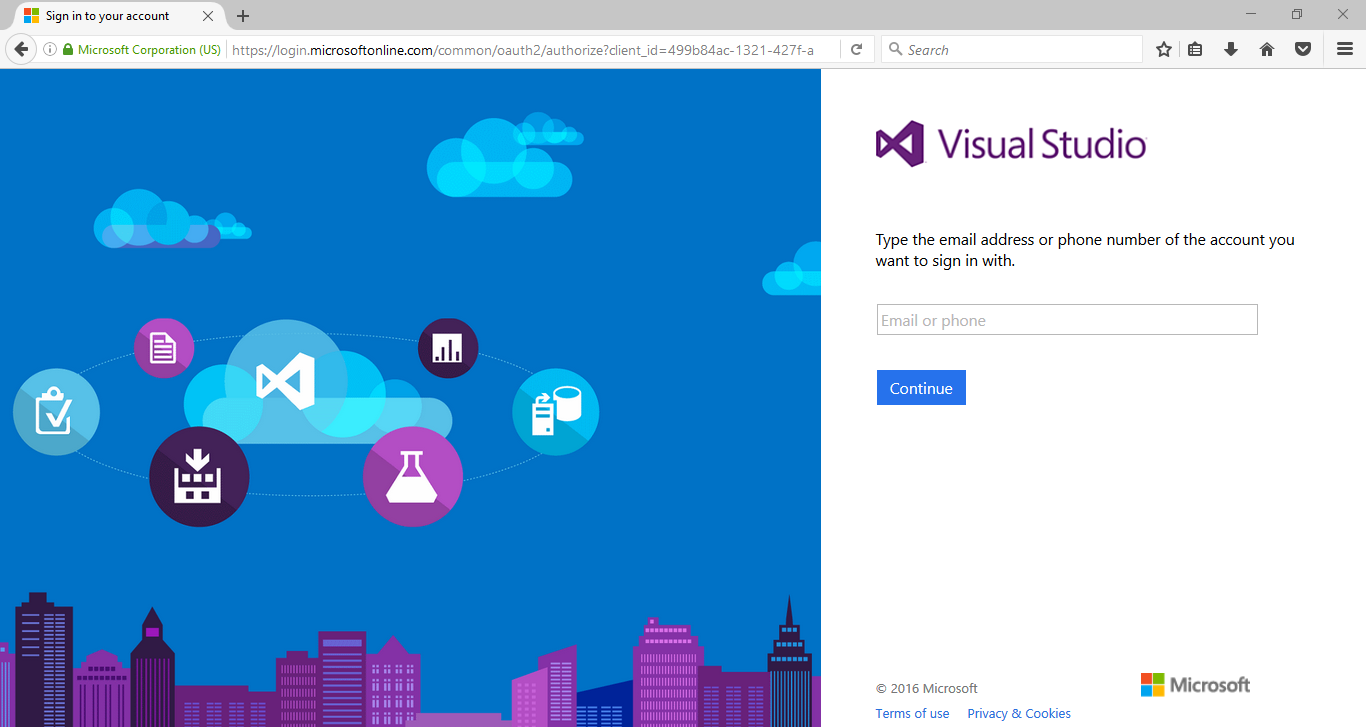This screenshot has width=1366, height=727.
Task: Click the Microsoft logo in footer
Action: 1195,685
